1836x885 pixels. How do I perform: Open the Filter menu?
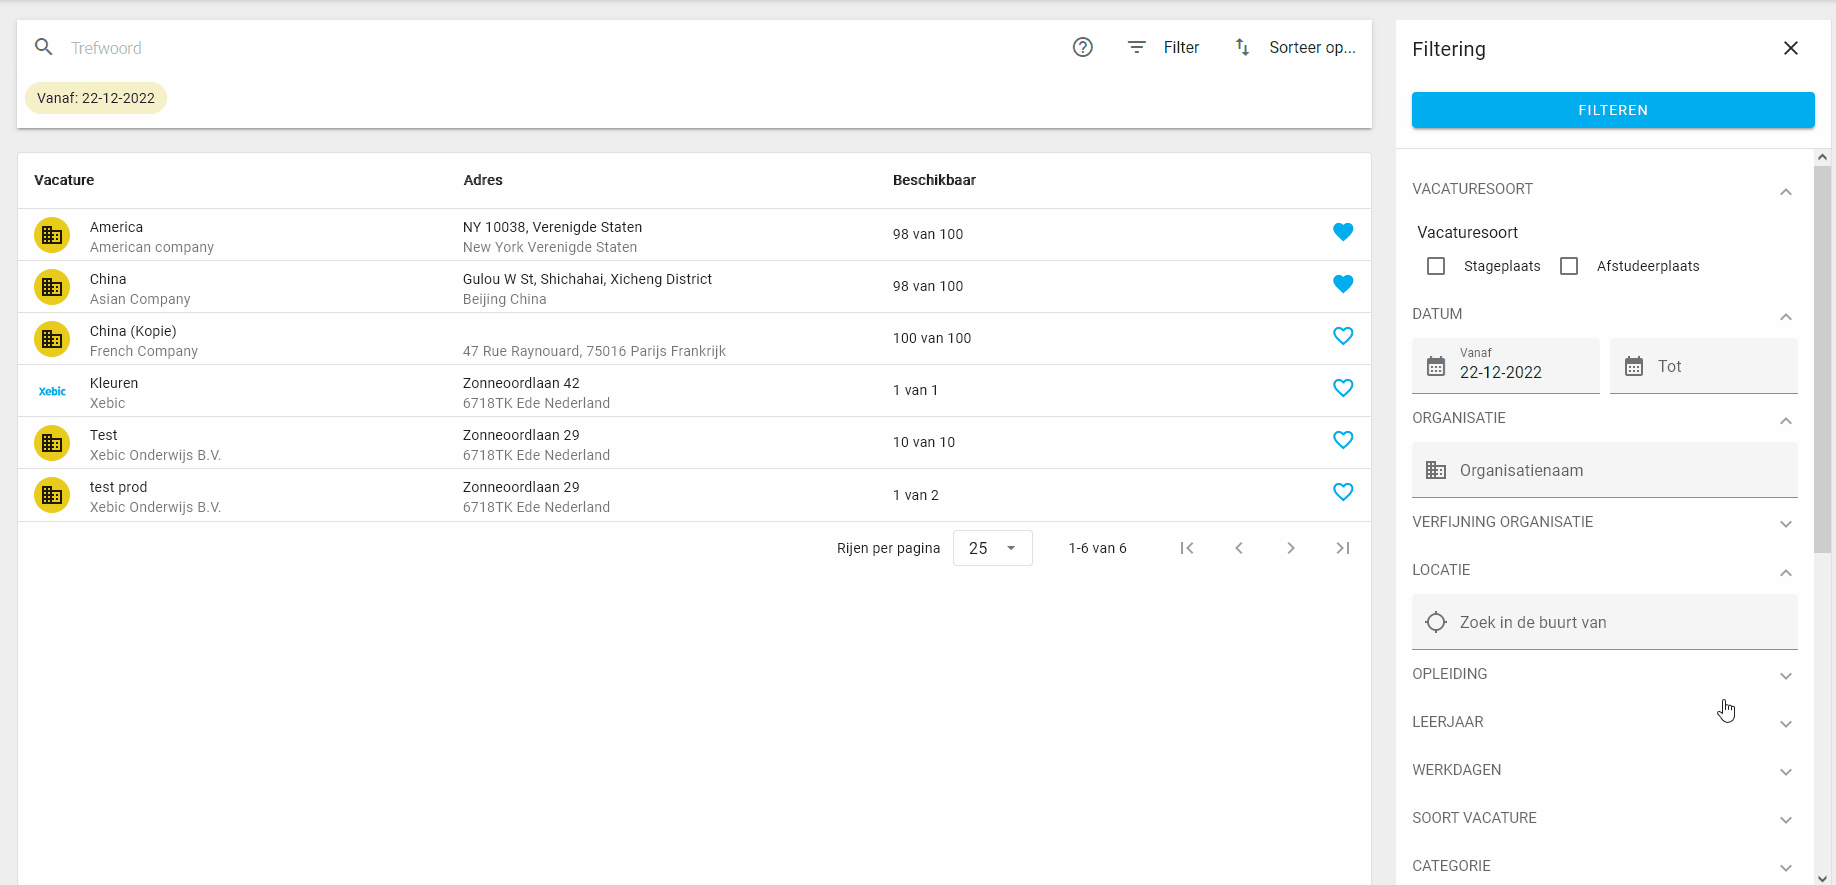point(1164,47)
